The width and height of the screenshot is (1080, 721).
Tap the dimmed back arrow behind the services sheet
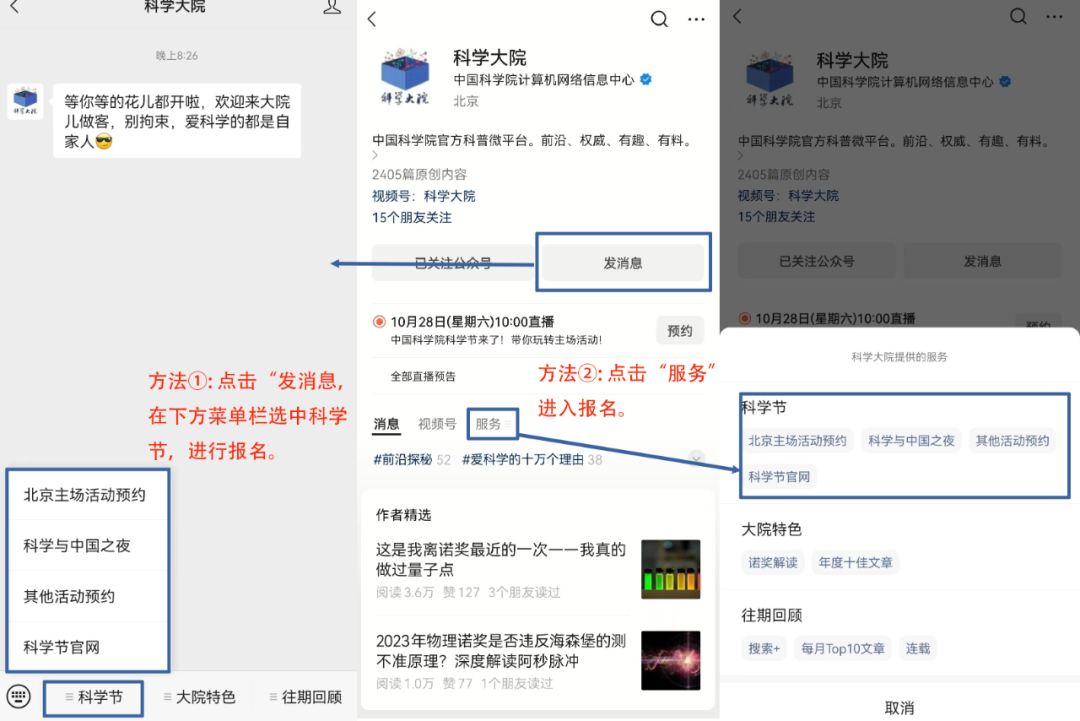(x=738, y=17)
